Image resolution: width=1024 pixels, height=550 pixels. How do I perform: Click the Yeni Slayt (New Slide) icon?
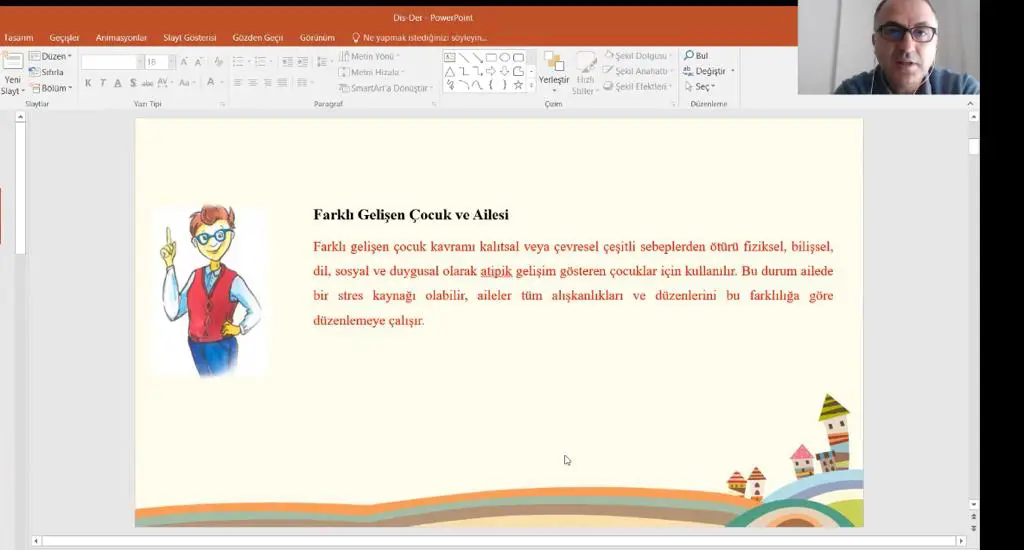pyautogui.click(x=12, y=64)
